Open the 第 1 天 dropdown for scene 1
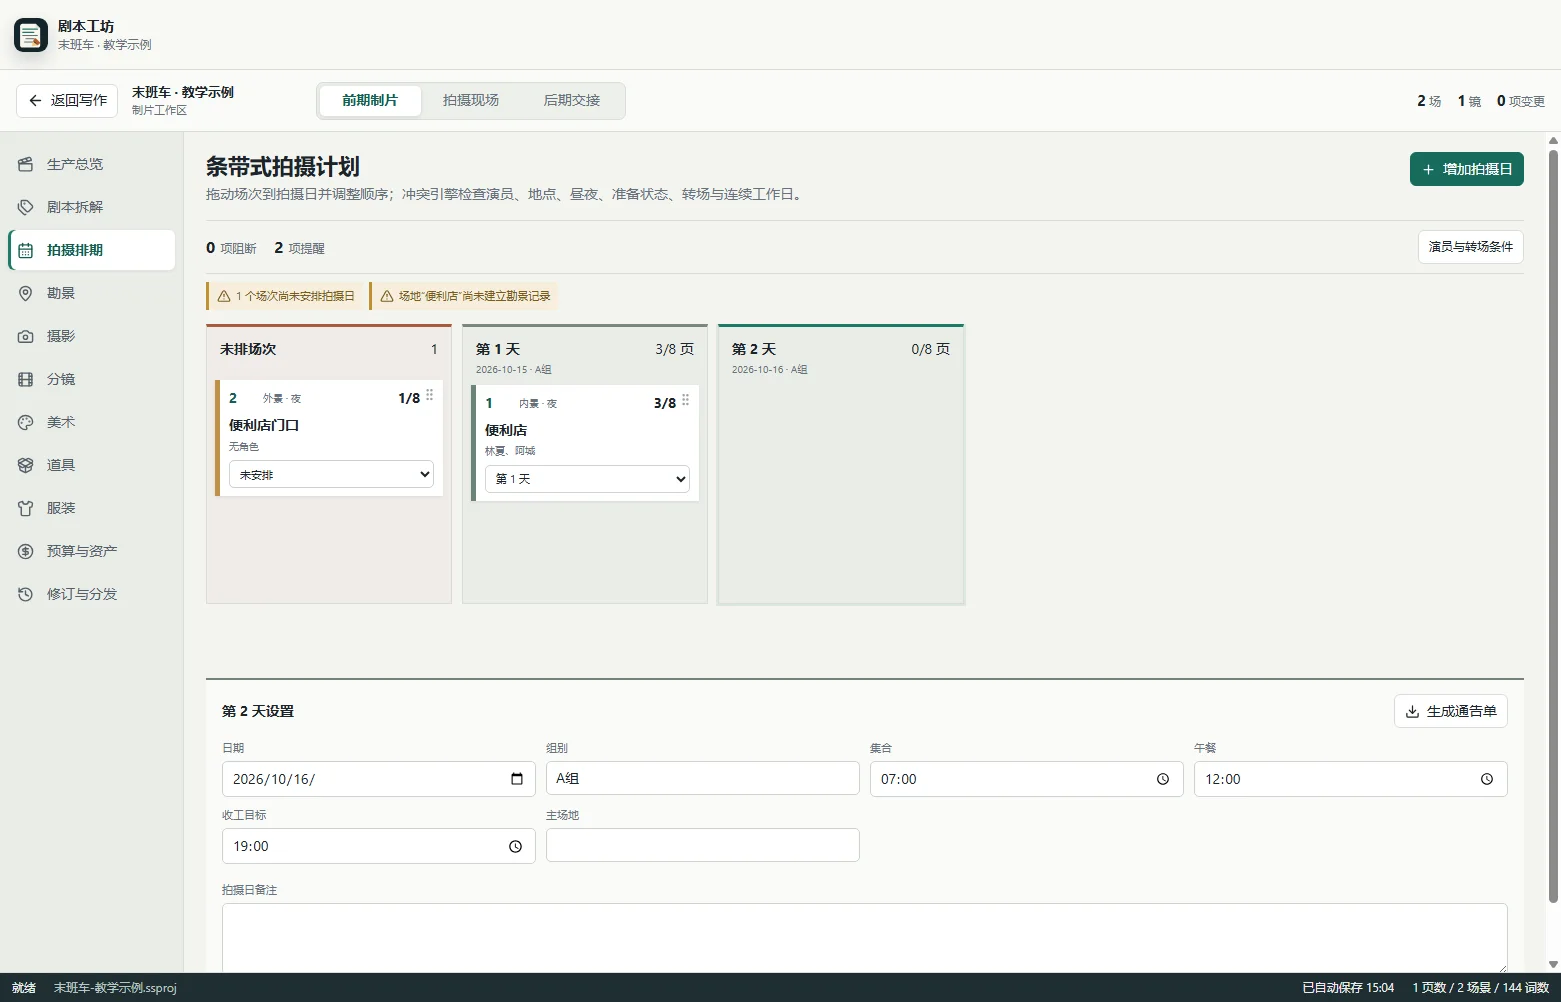This screenshot has width=1561, height=1002. click(587, 479)
